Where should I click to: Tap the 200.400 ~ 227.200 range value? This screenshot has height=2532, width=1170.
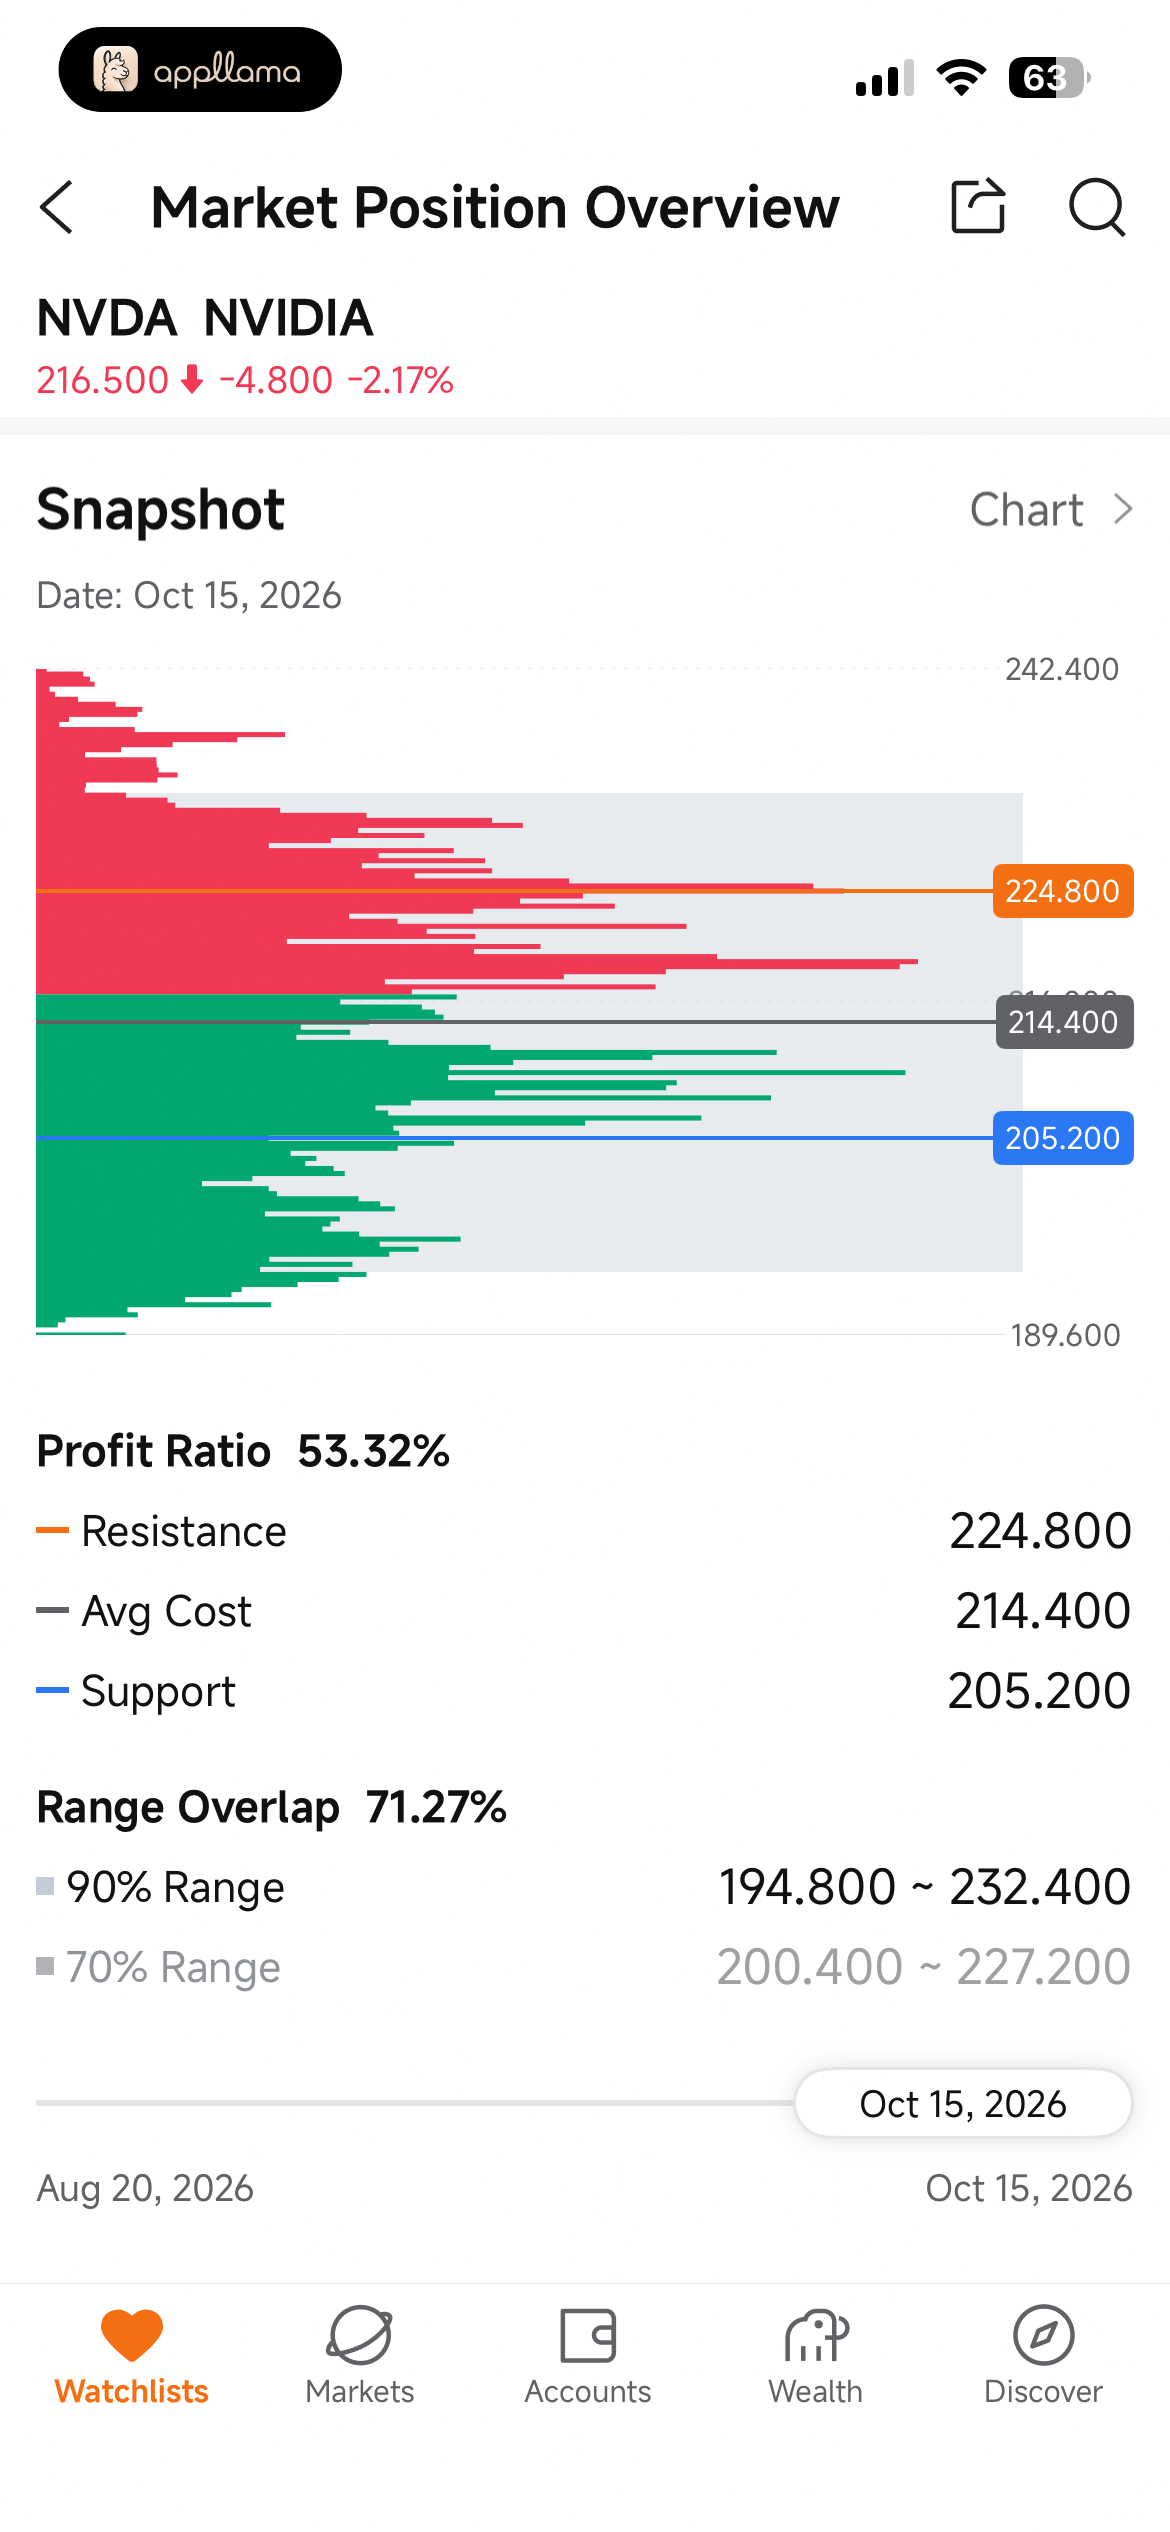(924, 1967)
